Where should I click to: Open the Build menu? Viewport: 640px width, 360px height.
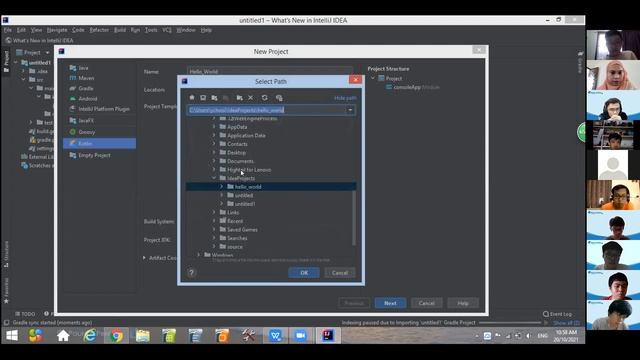point(120,30)
